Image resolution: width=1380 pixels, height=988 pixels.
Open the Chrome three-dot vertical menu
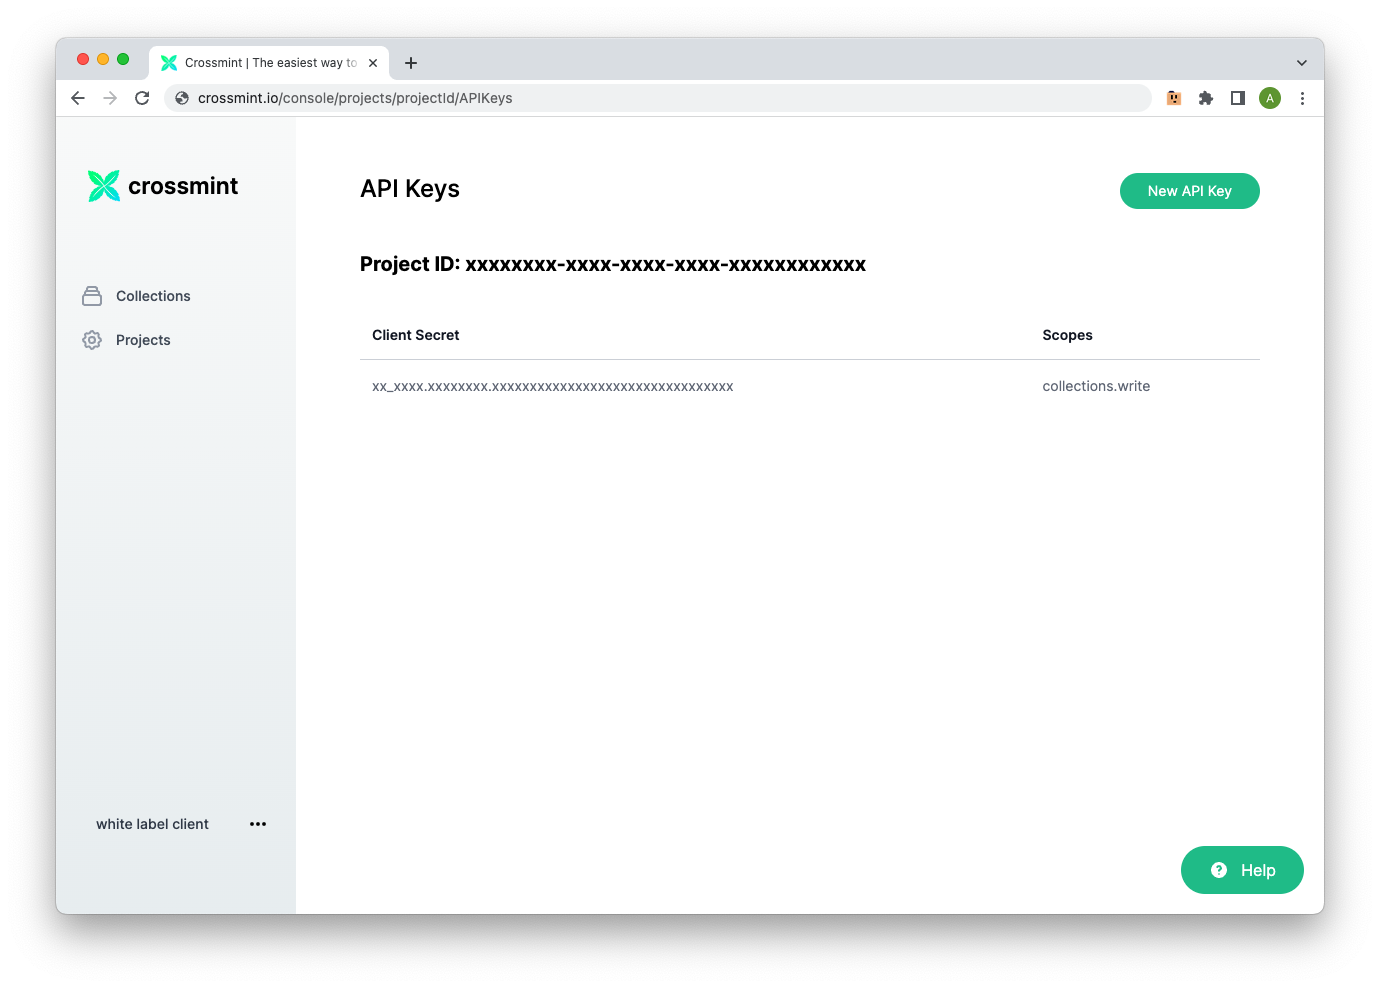click(1302, 98)
